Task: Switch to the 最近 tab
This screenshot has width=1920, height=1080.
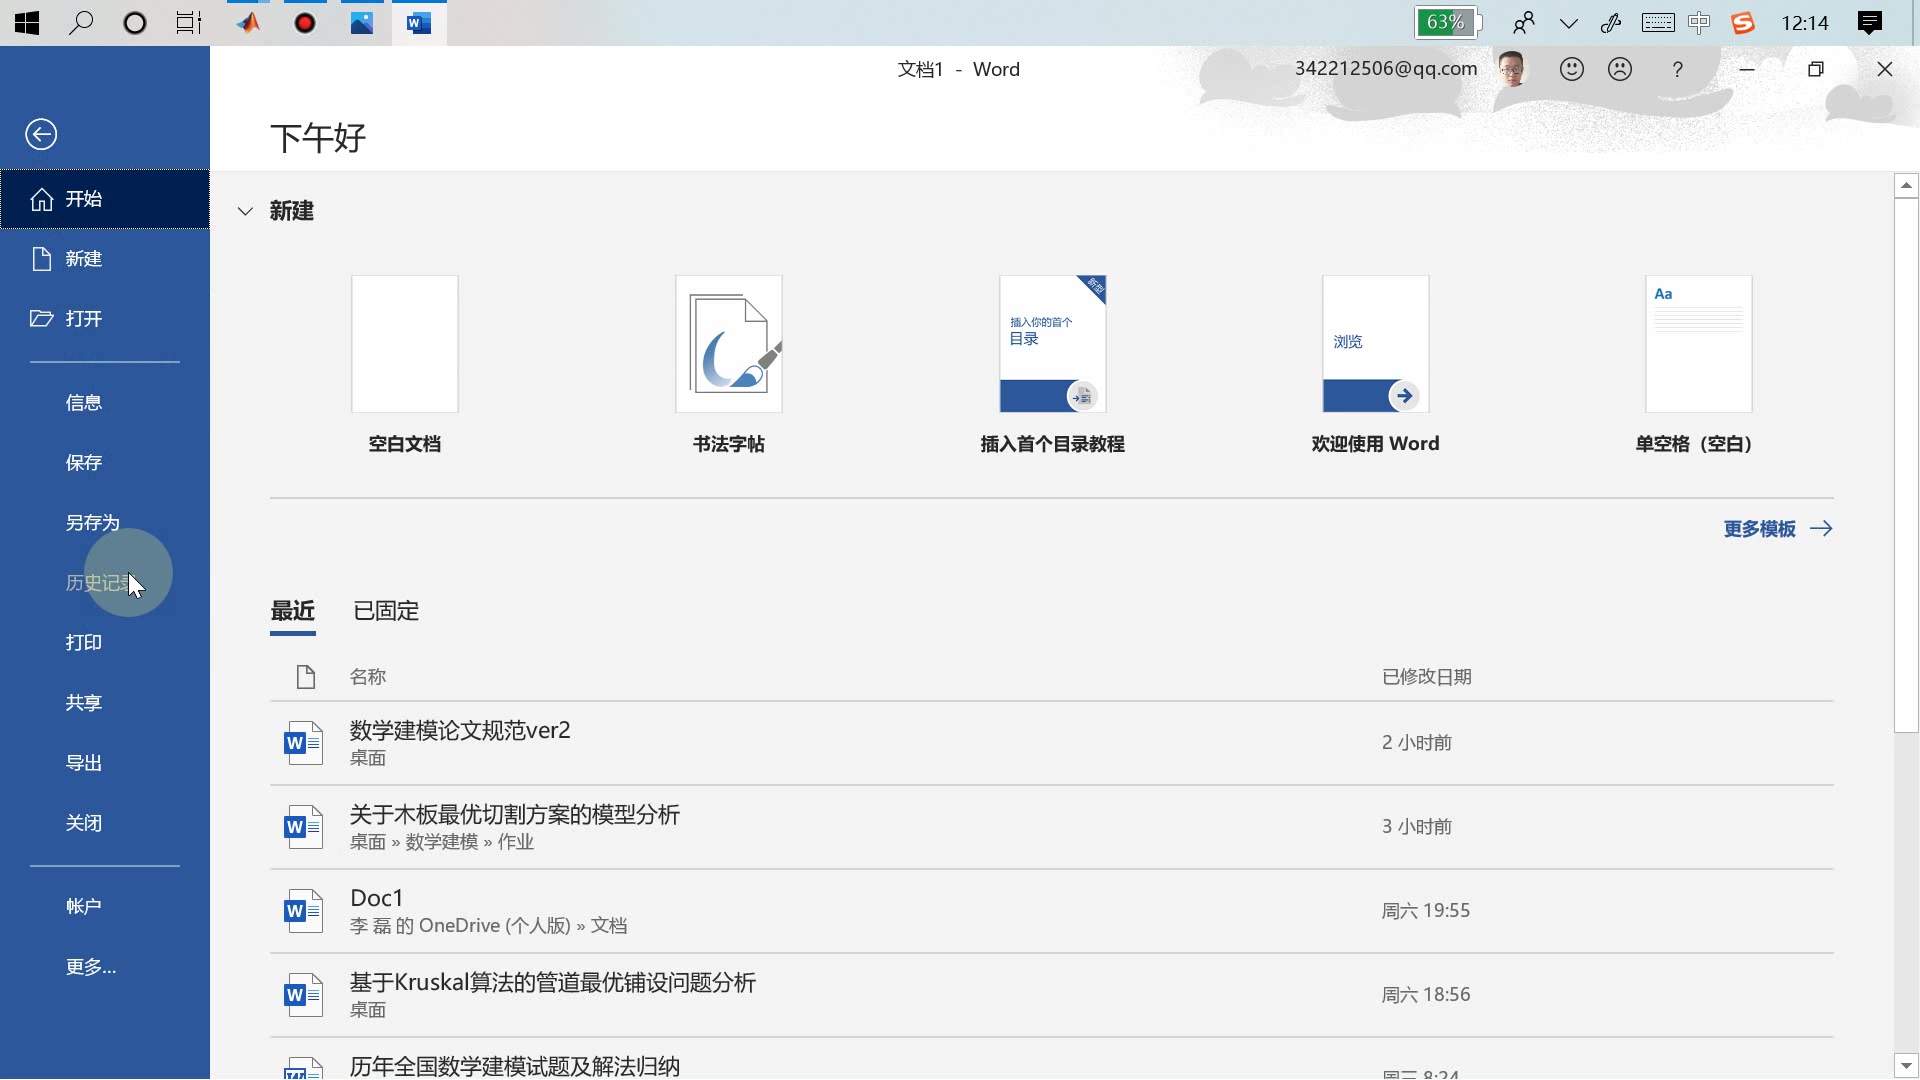Action: (x=293, y=611)
